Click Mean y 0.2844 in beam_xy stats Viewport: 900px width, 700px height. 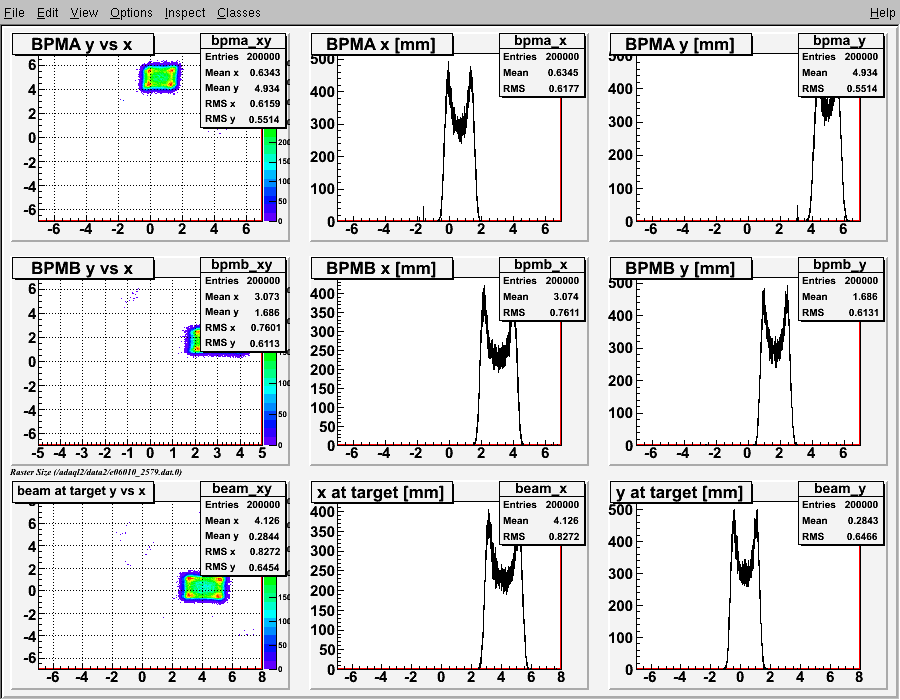click(x=243, y=536)
